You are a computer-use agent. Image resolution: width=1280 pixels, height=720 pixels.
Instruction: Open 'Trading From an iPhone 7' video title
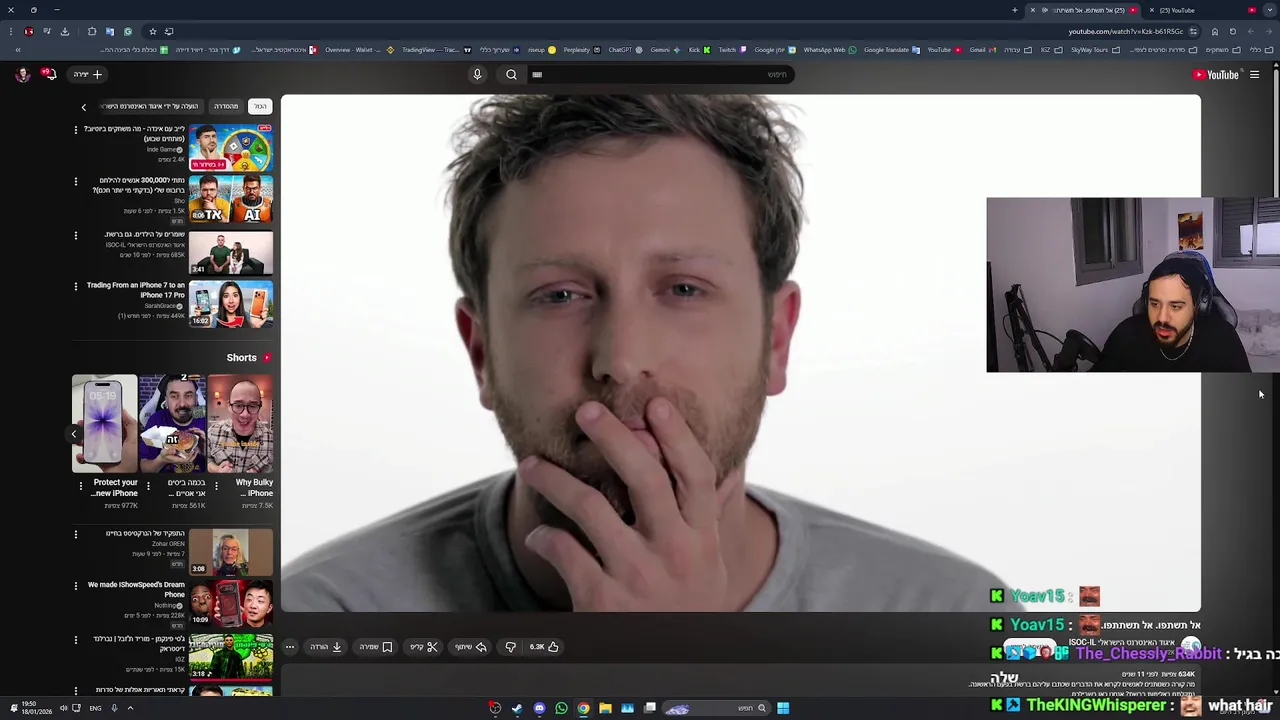coord(136,290)
